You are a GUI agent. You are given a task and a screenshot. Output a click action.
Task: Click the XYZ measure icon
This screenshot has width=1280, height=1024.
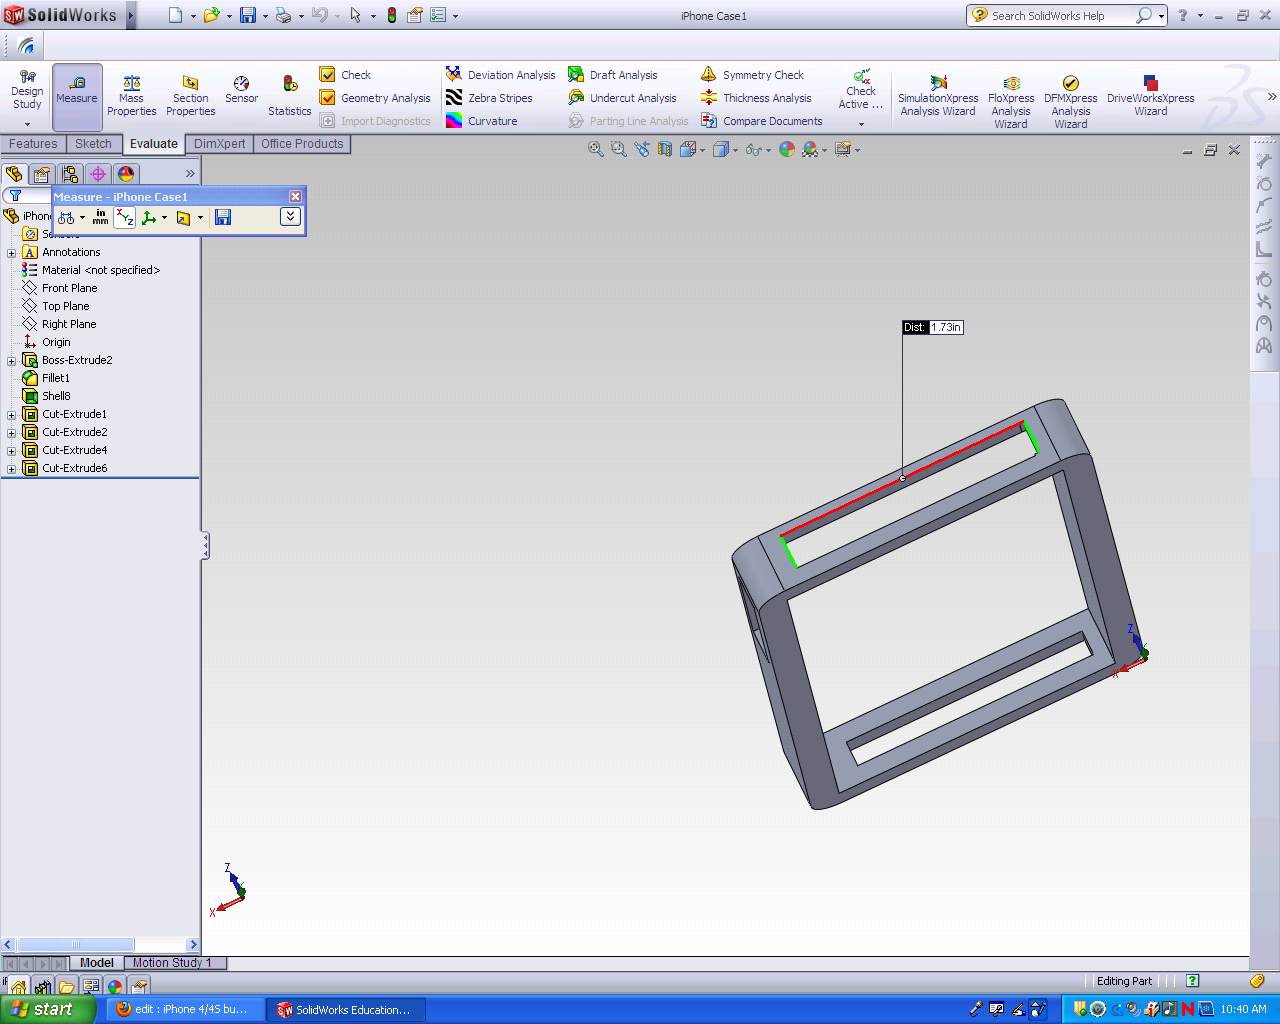coord(125,217)
